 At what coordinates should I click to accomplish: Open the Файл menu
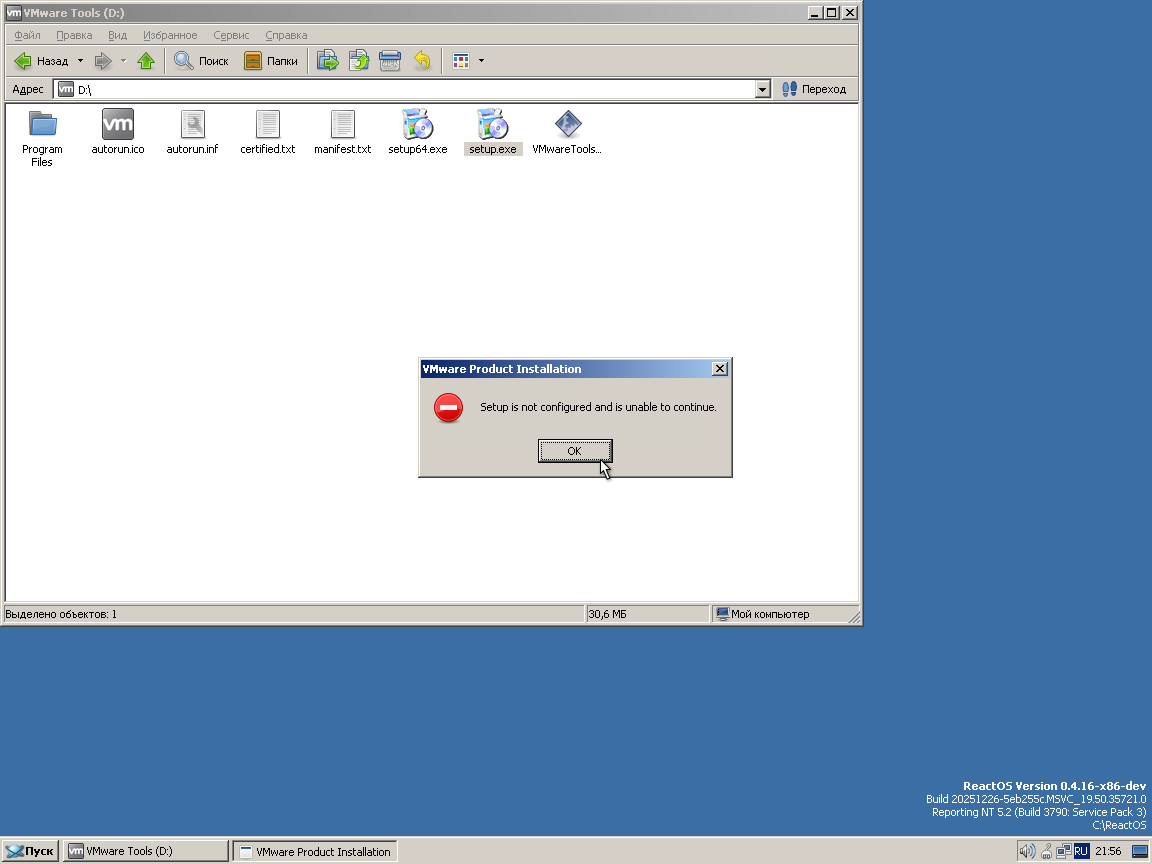coord(27,35)
